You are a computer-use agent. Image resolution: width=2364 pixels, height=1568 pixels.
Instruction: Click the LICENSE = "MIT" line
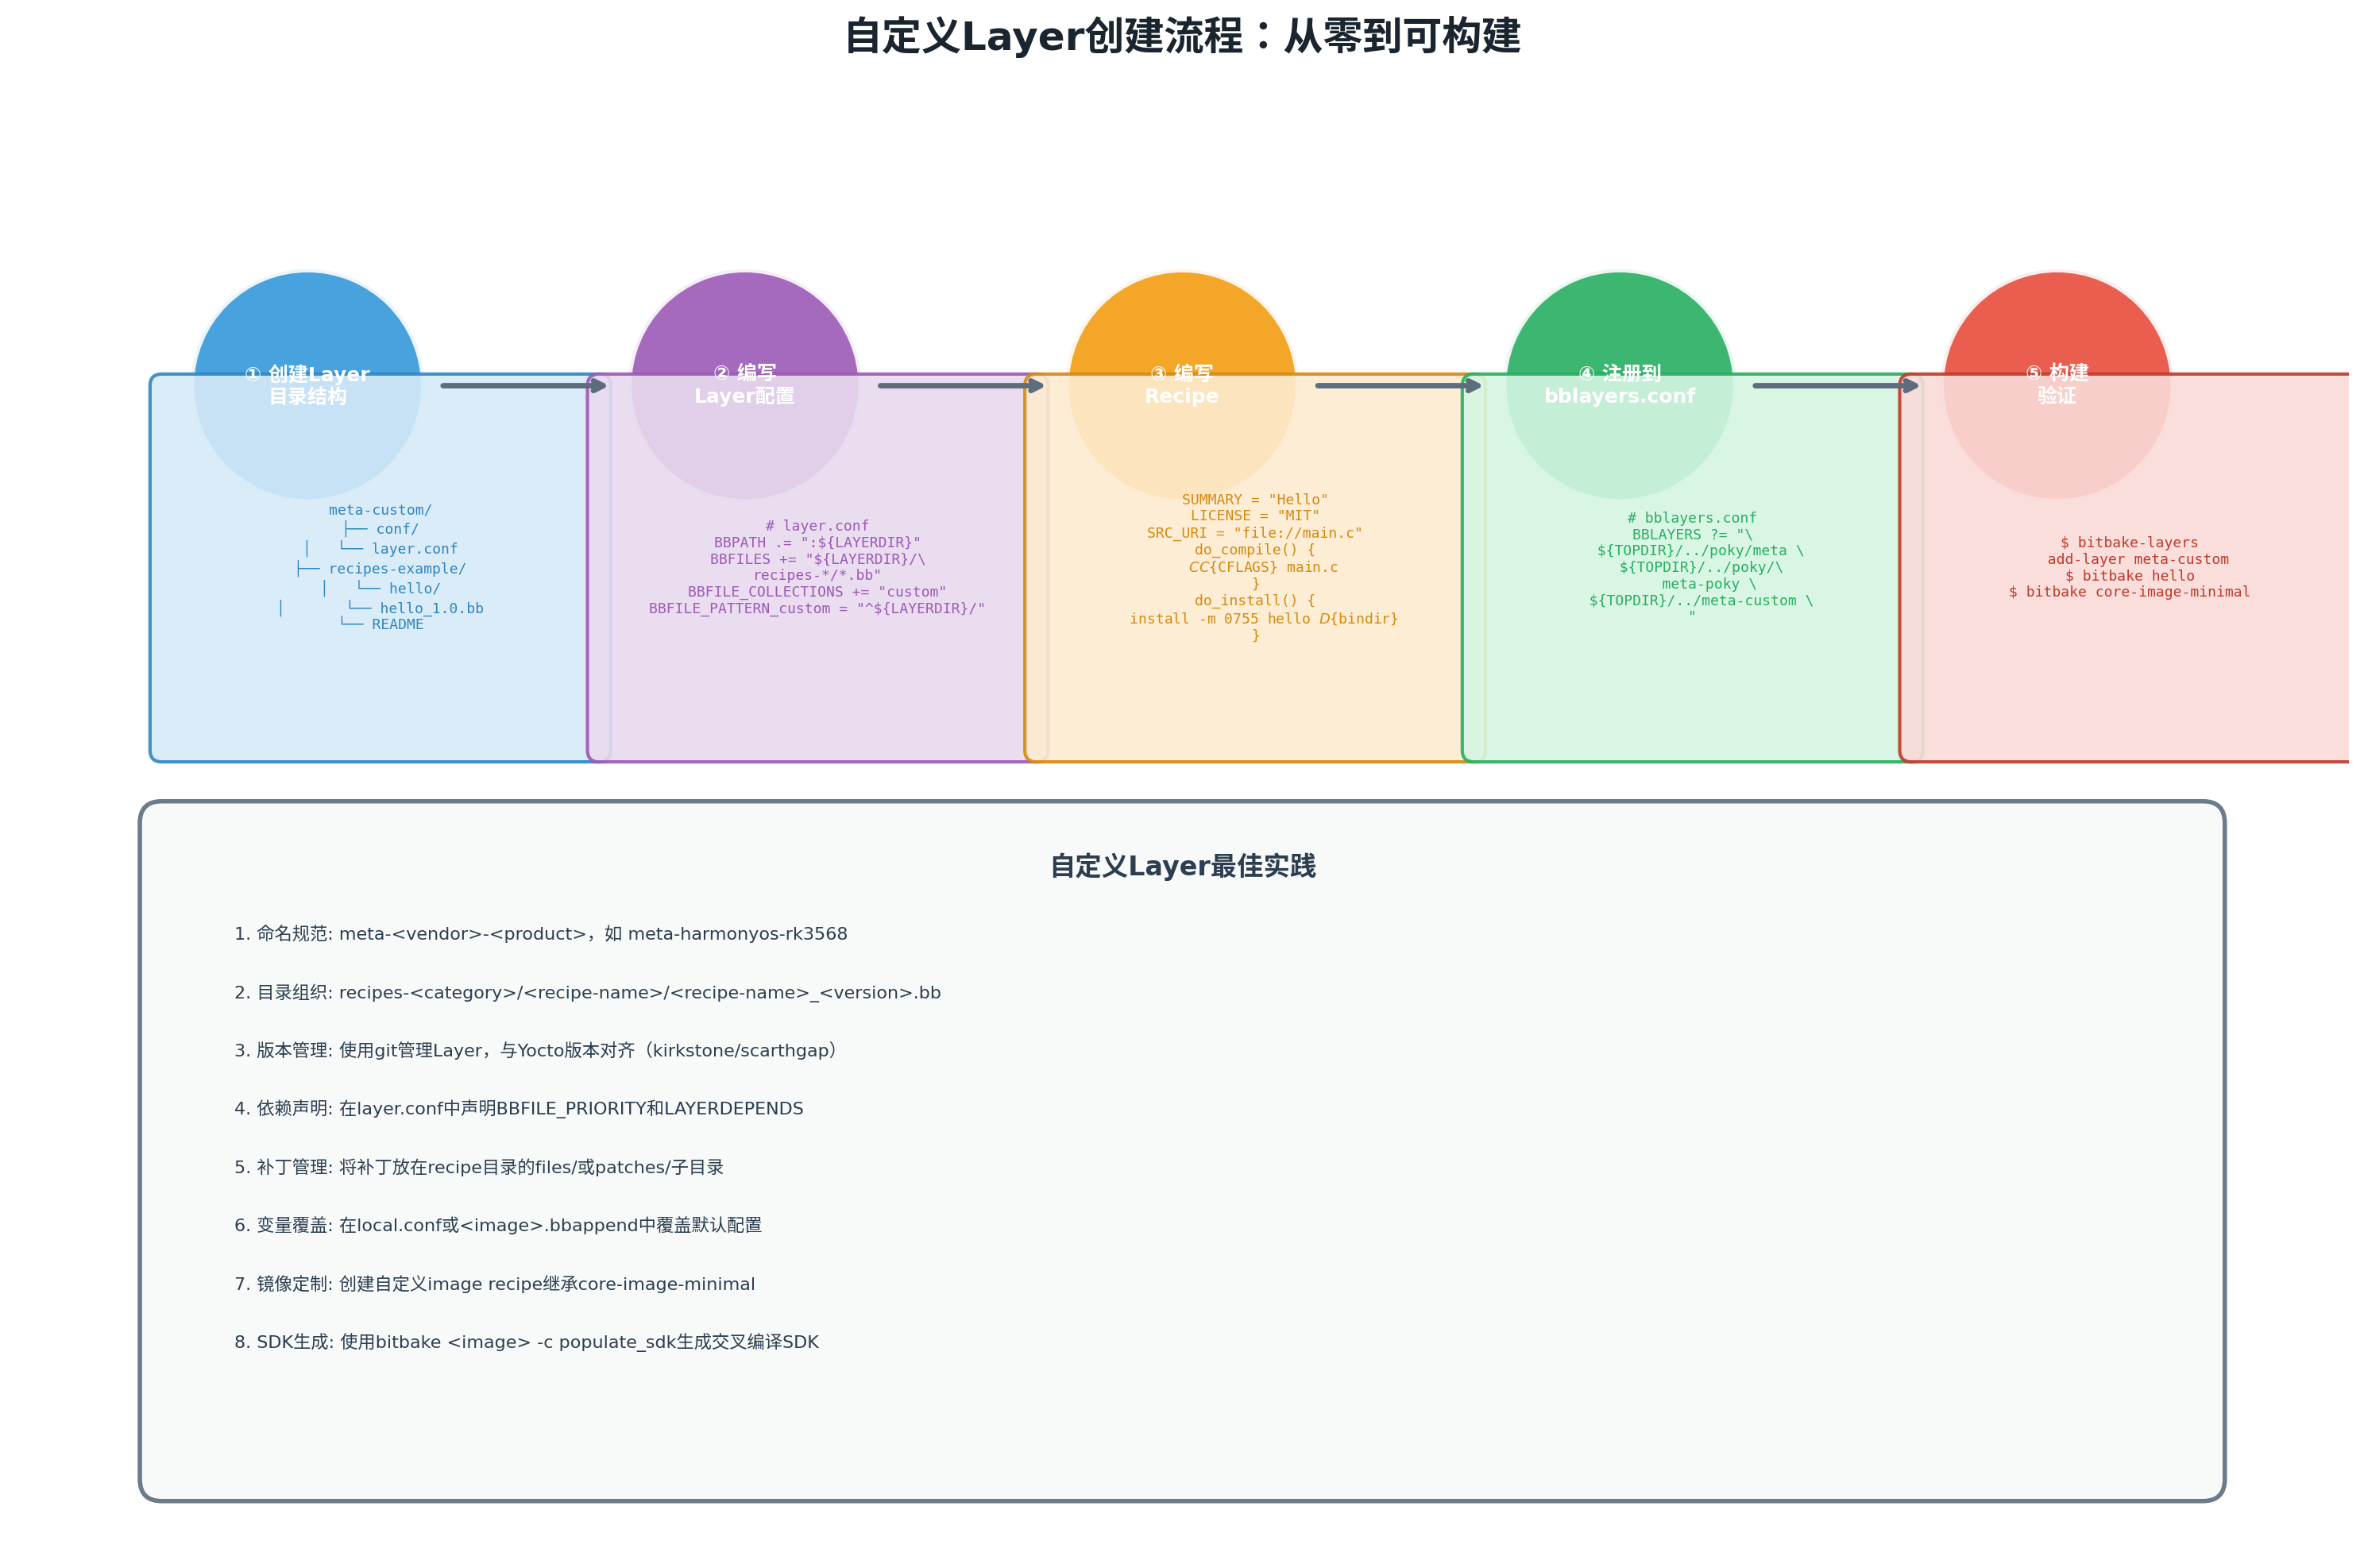point(1254,516)
